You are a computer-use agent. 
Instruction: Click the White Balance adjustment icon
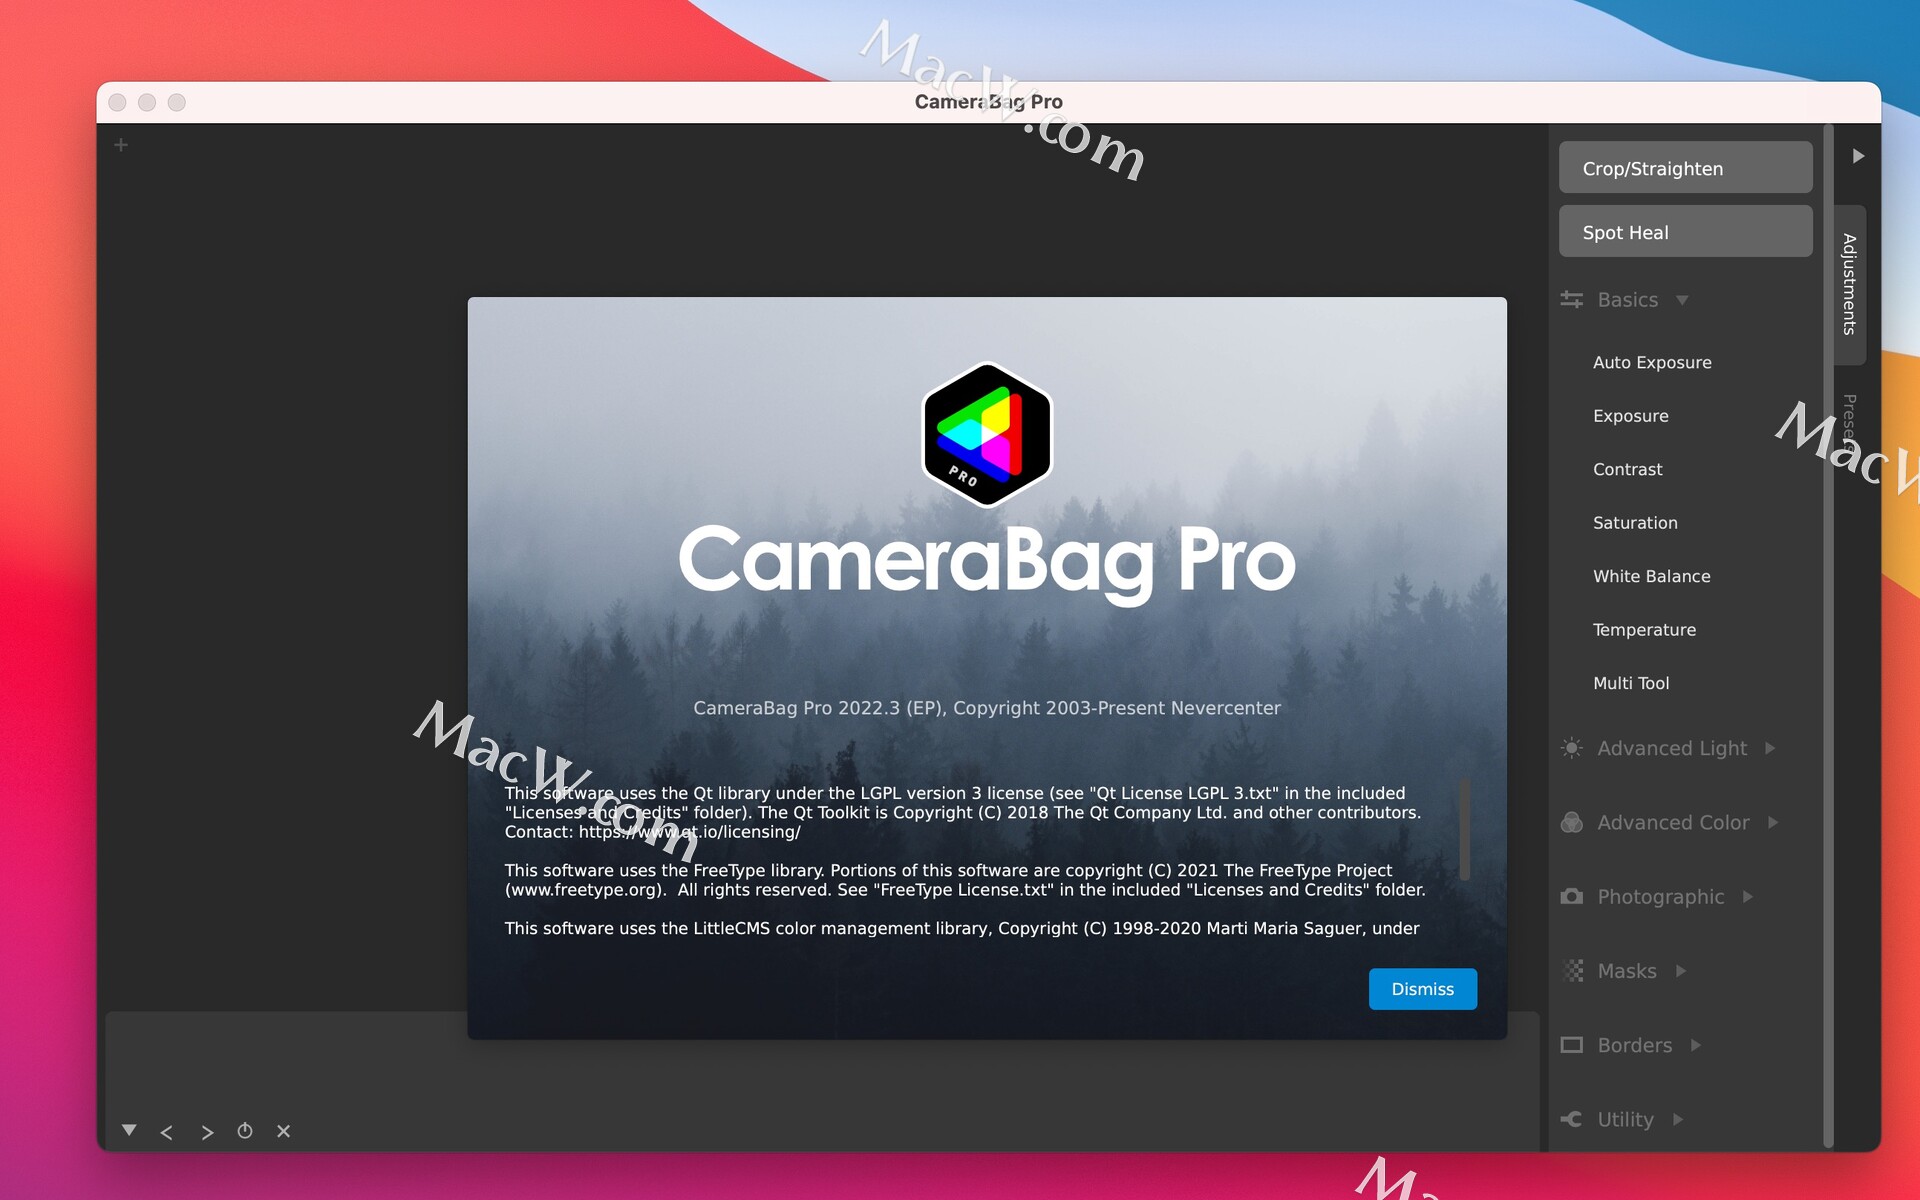[1652, 576]
